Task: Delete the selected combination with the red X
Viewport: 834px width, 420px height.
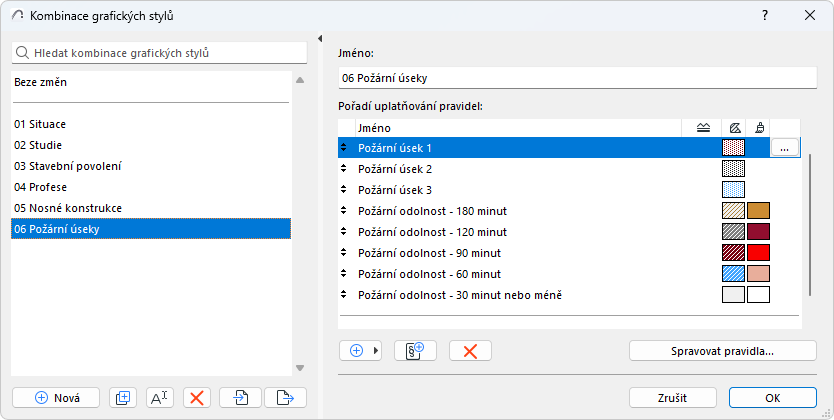Action: pyautogui.click(x=197, y=397)
